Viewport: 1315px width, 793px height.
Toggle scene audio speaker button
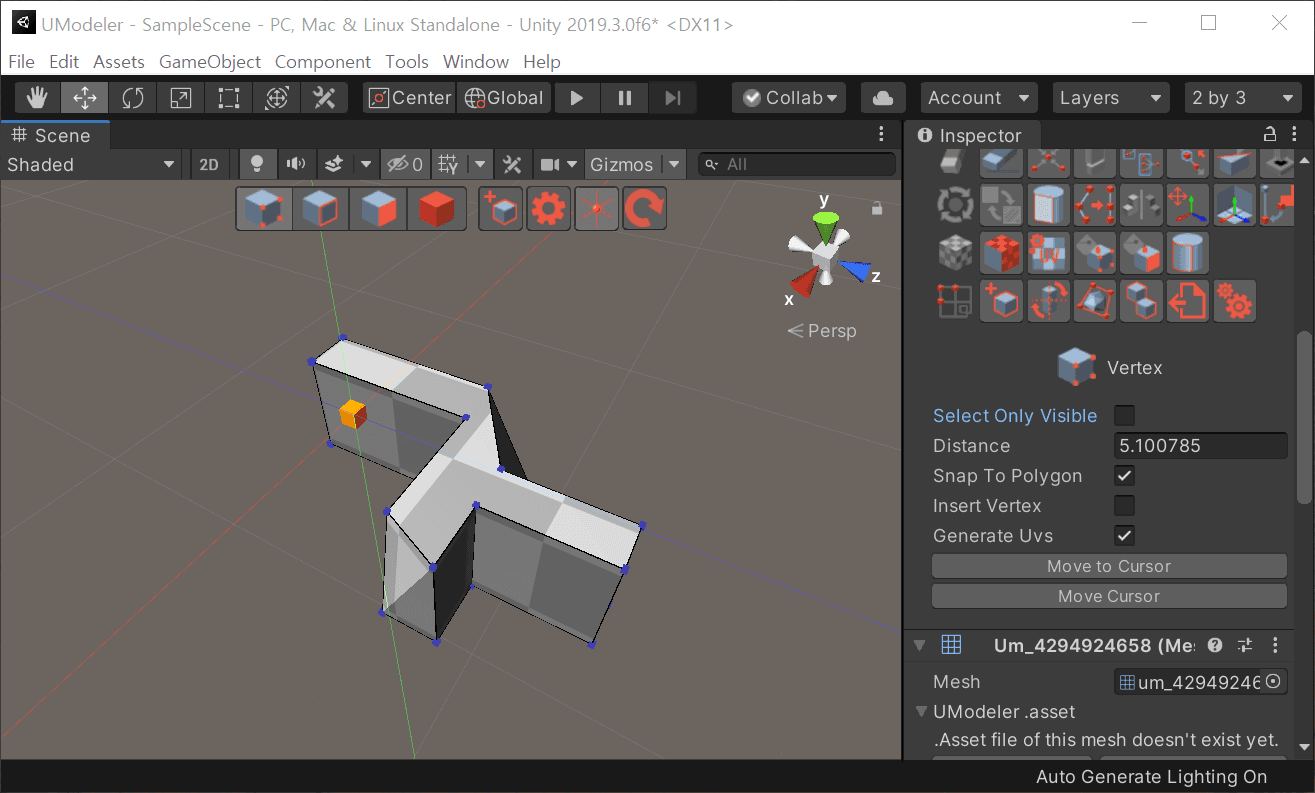point(296,164)
